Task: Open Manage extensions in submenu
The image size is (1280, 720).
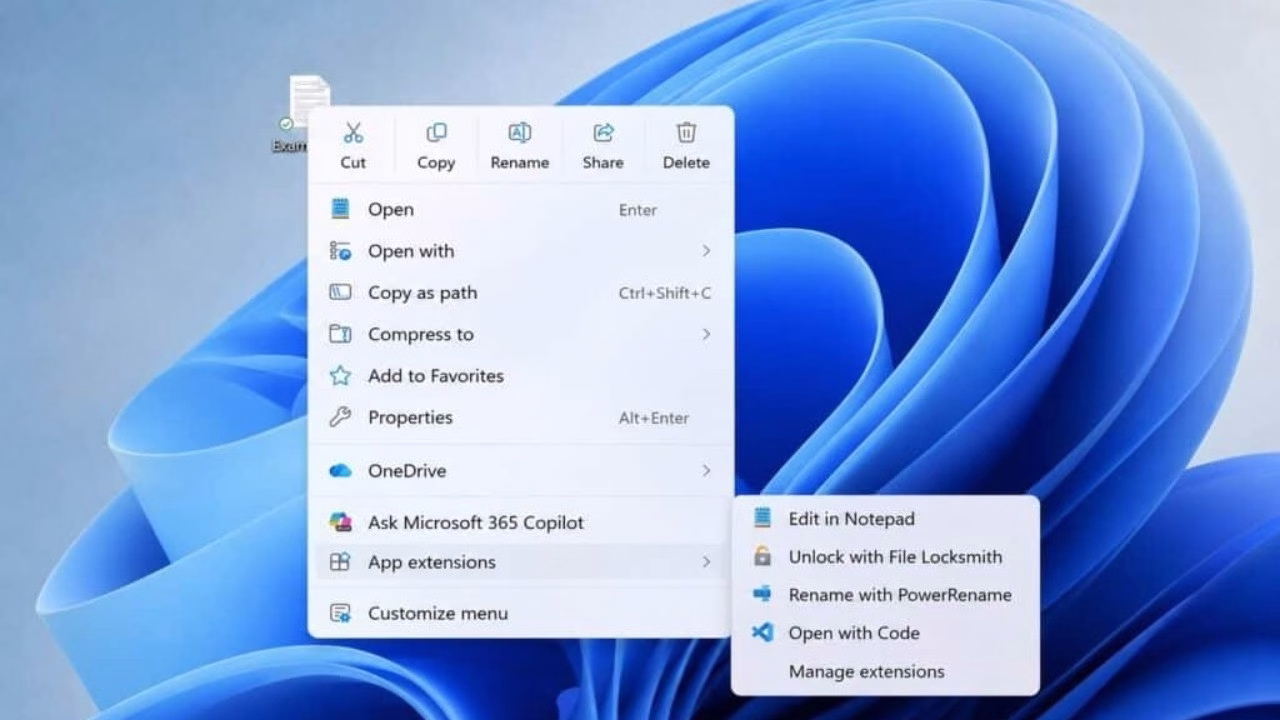Action: pyautogui.click(x=885, y=671)
